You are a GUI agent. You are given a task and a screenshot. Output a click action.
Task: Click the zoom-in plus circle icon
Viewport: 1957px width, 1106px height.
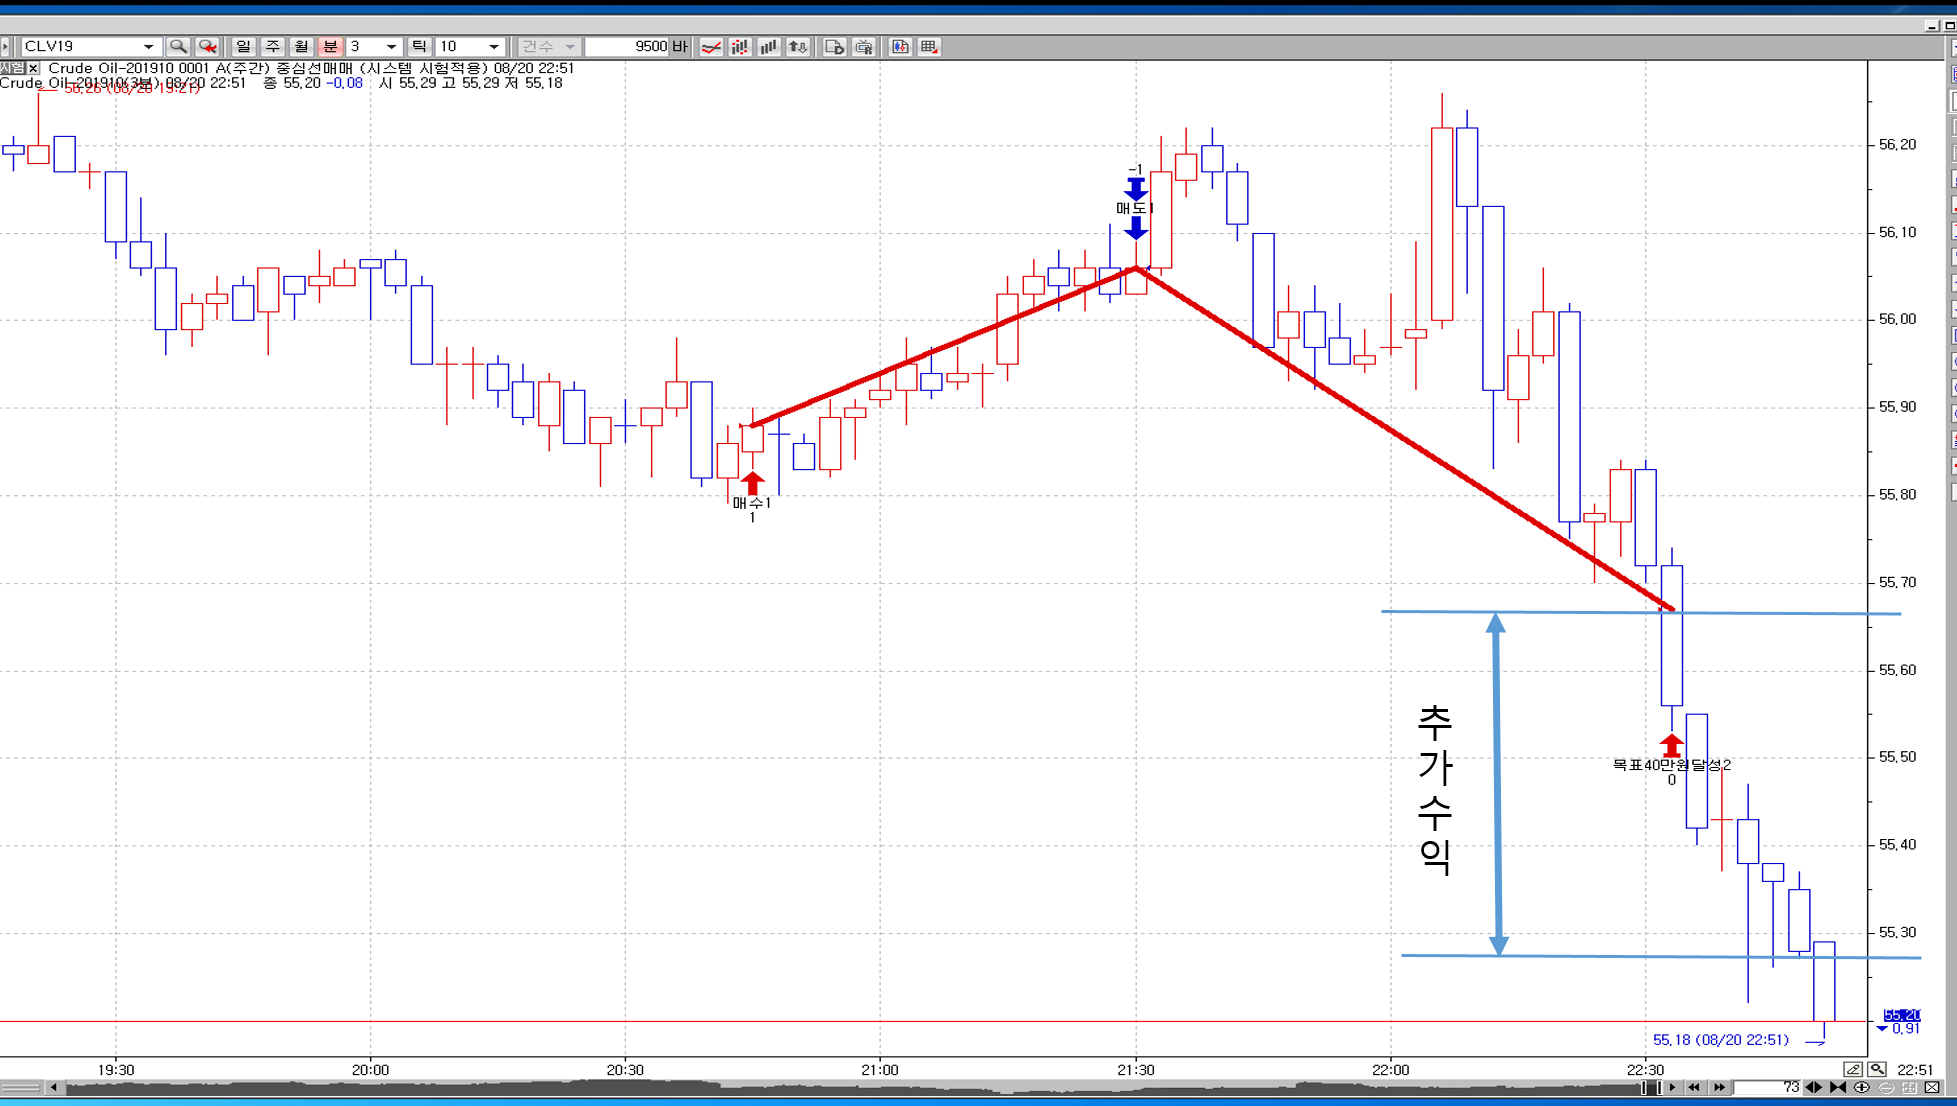click(x=1861, y=1087)
